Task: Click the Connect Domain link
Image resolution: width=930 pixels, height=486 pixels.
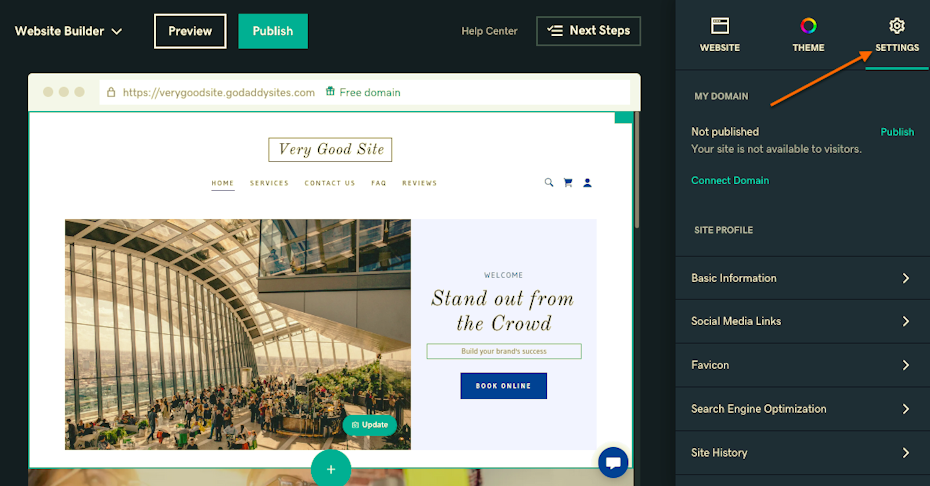Action: [x=730, y=180]
